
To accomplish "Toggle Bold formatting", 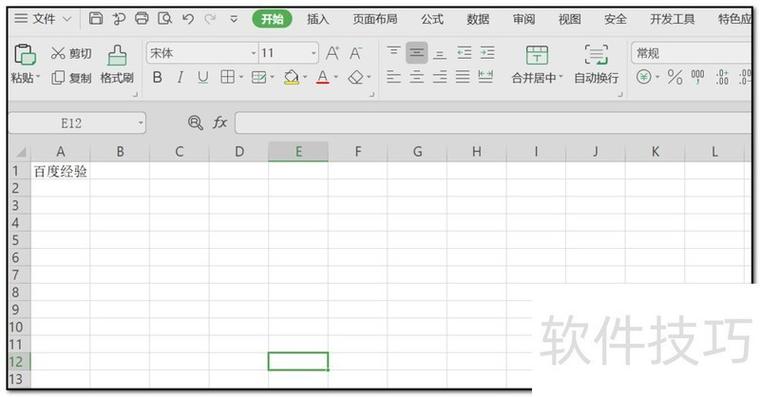I will click(x=157, y=77).
